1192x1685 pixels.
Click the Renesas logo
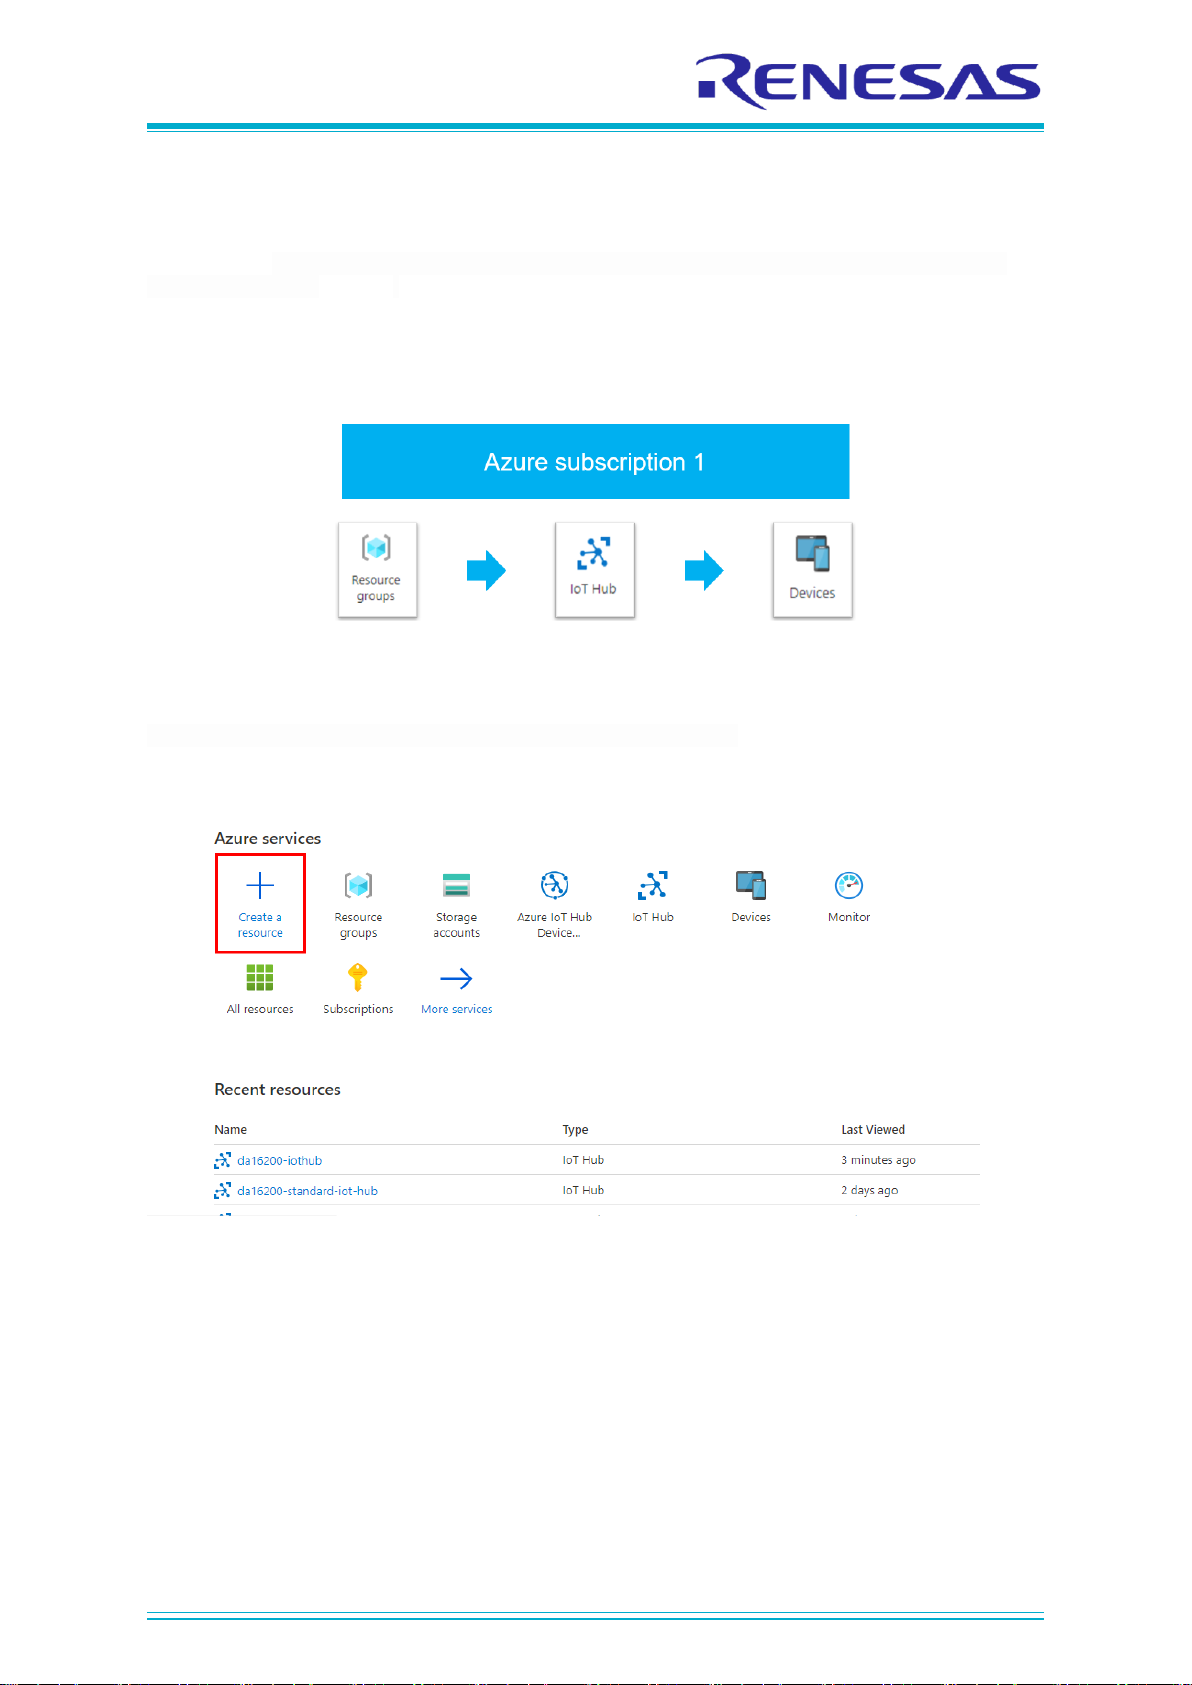pyautogui.click(x=868, y=80)
